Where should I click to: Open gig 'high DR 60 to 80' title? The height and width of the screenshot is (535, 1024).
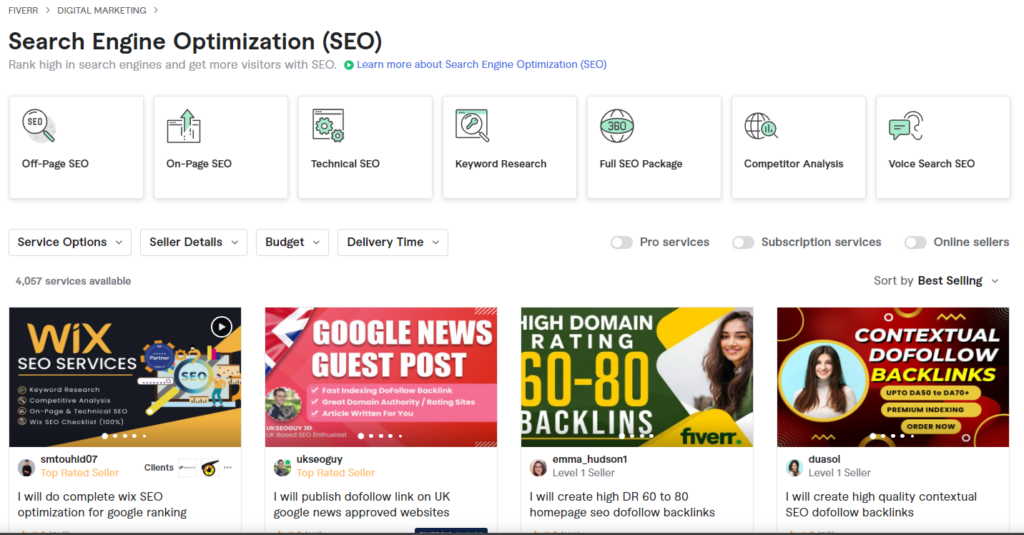pos(622,504)
